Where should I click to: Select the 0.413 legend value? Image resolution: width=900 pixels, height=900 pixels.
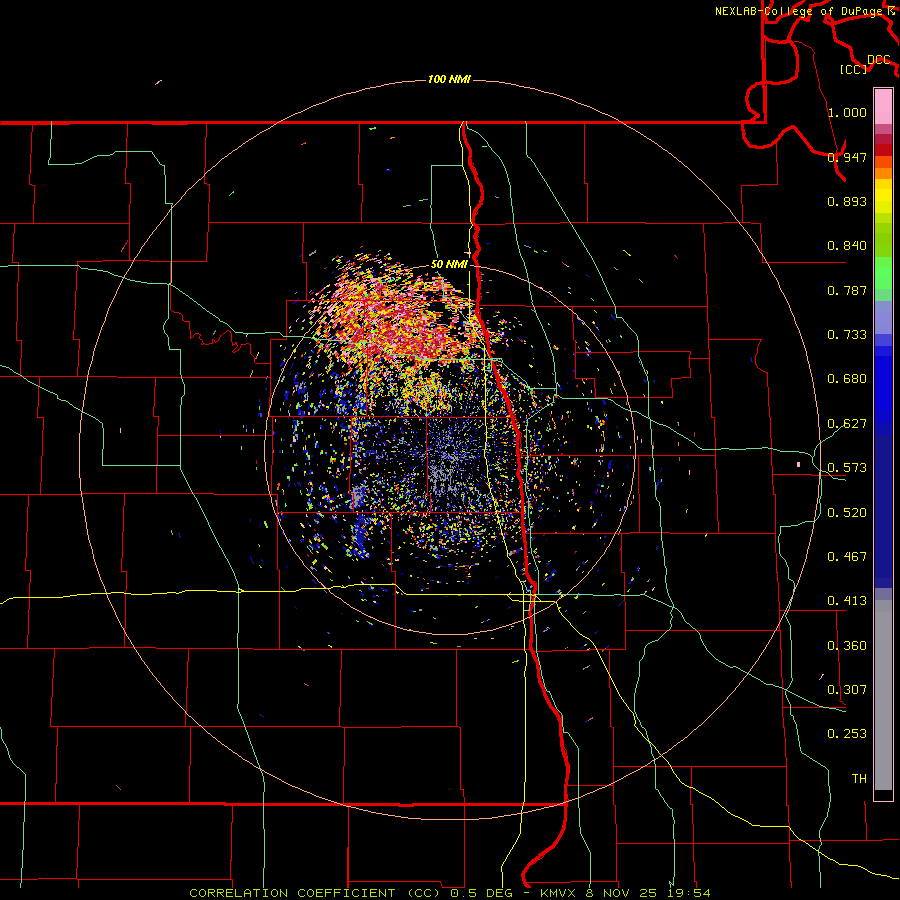coord(847,600)
